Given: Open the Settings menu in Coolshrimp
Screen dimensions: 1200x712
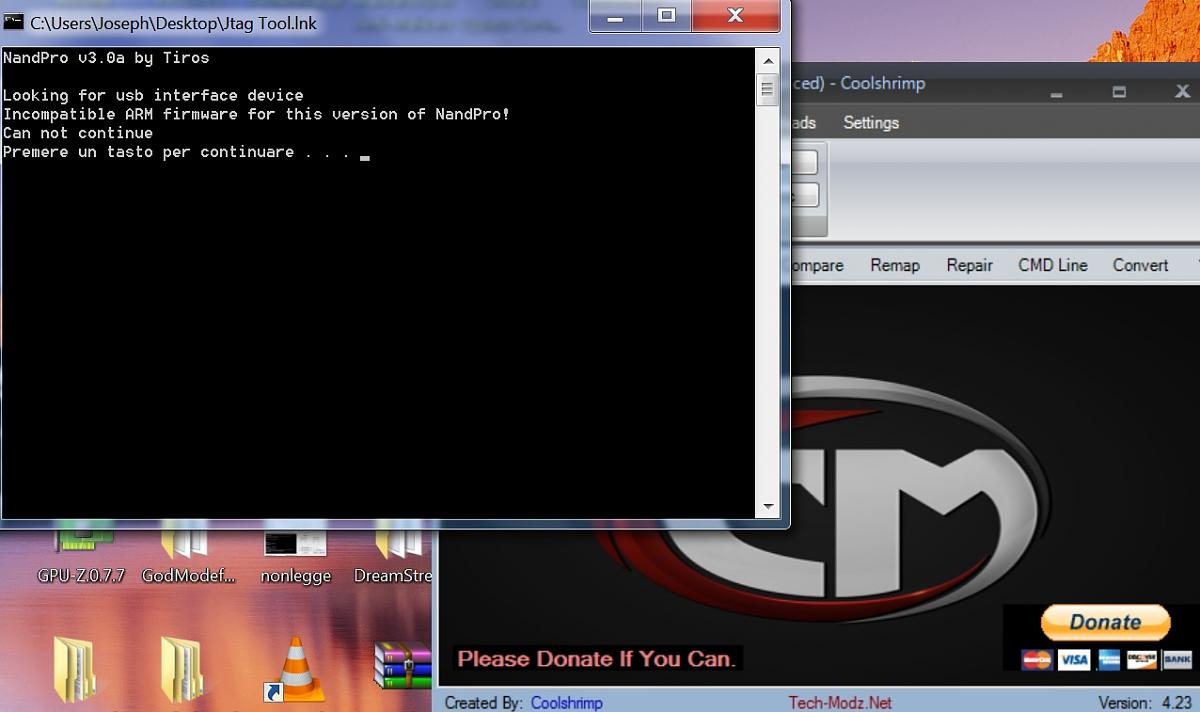Looking at the screenshot, I should coord(870,123).
